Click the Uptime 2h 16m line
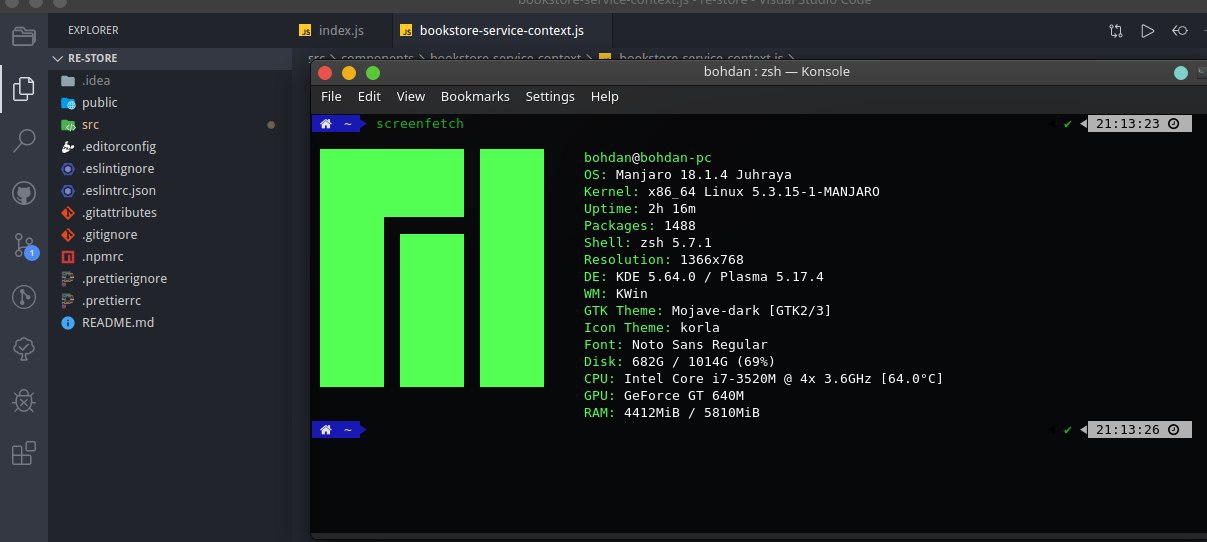1207x542 pixels. click(x=640, y=209)
